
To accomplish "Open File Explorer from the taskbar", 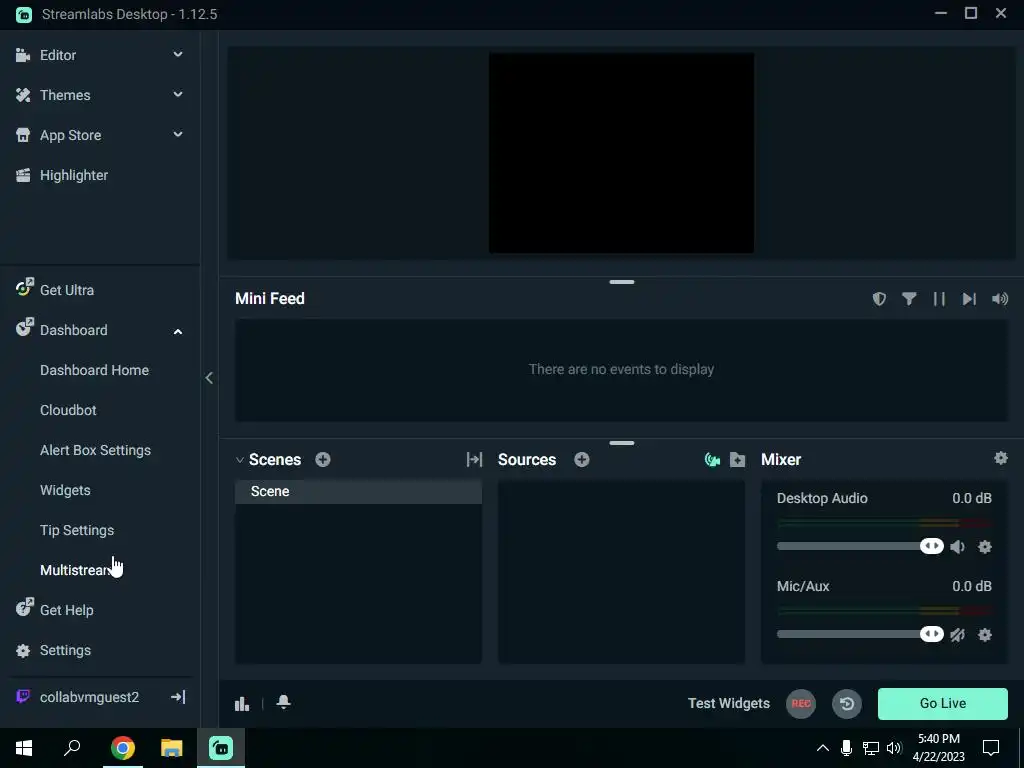I will (x=172, y=748).
